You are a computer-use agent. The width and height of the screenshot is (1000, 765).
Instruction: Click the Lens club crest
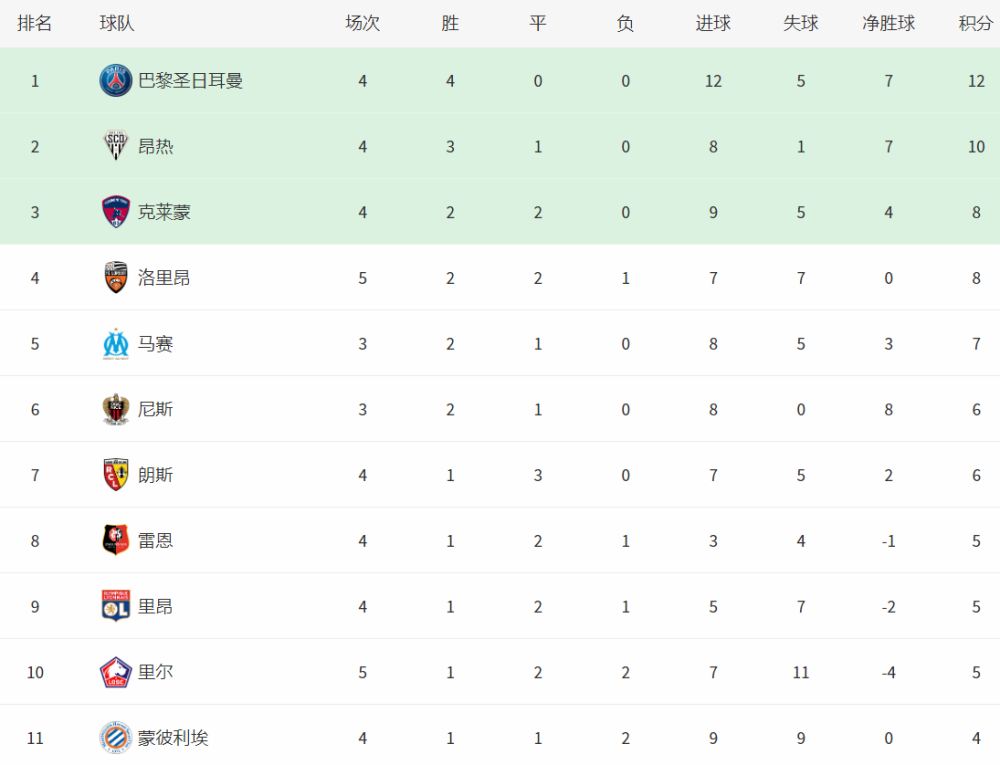(x=116, y=475)
